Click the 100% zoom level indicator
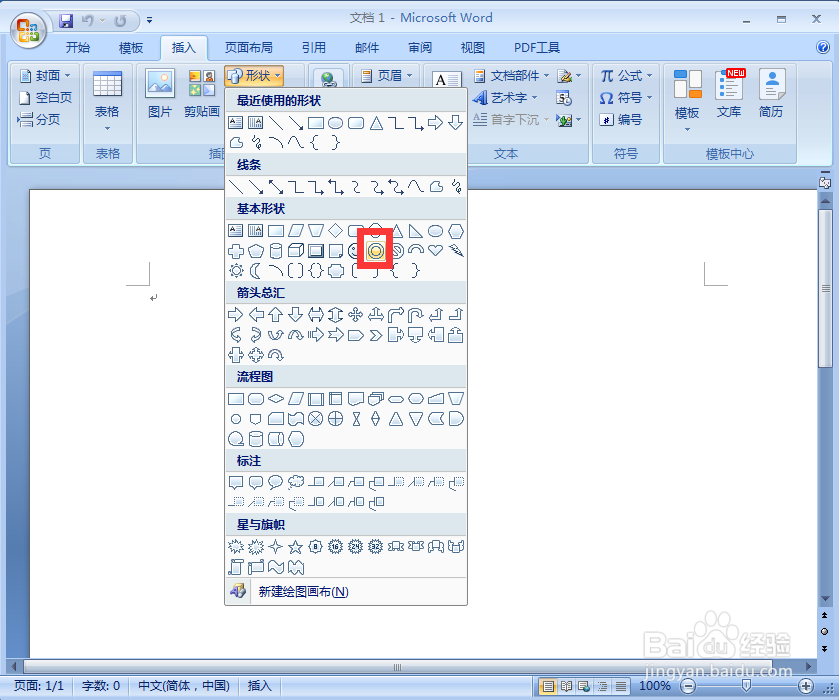Screen dimensions: 839x700 click(x=655, y=686)
